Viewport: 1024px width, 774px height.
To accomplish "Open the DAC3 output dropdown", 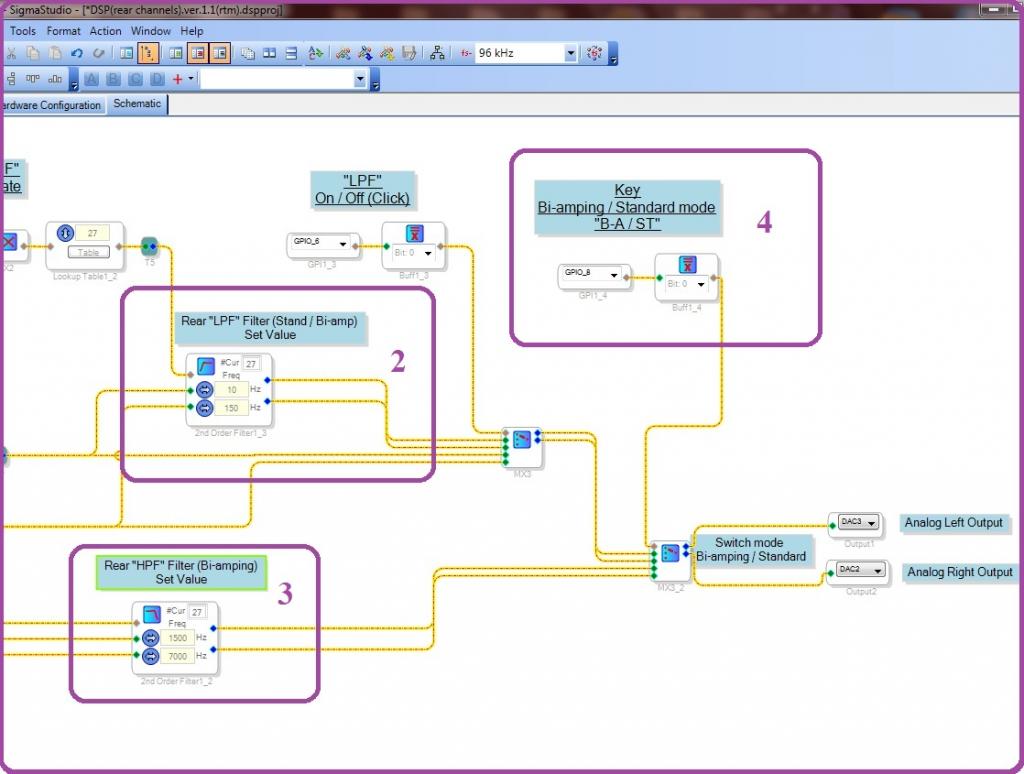I will (872, 523).
